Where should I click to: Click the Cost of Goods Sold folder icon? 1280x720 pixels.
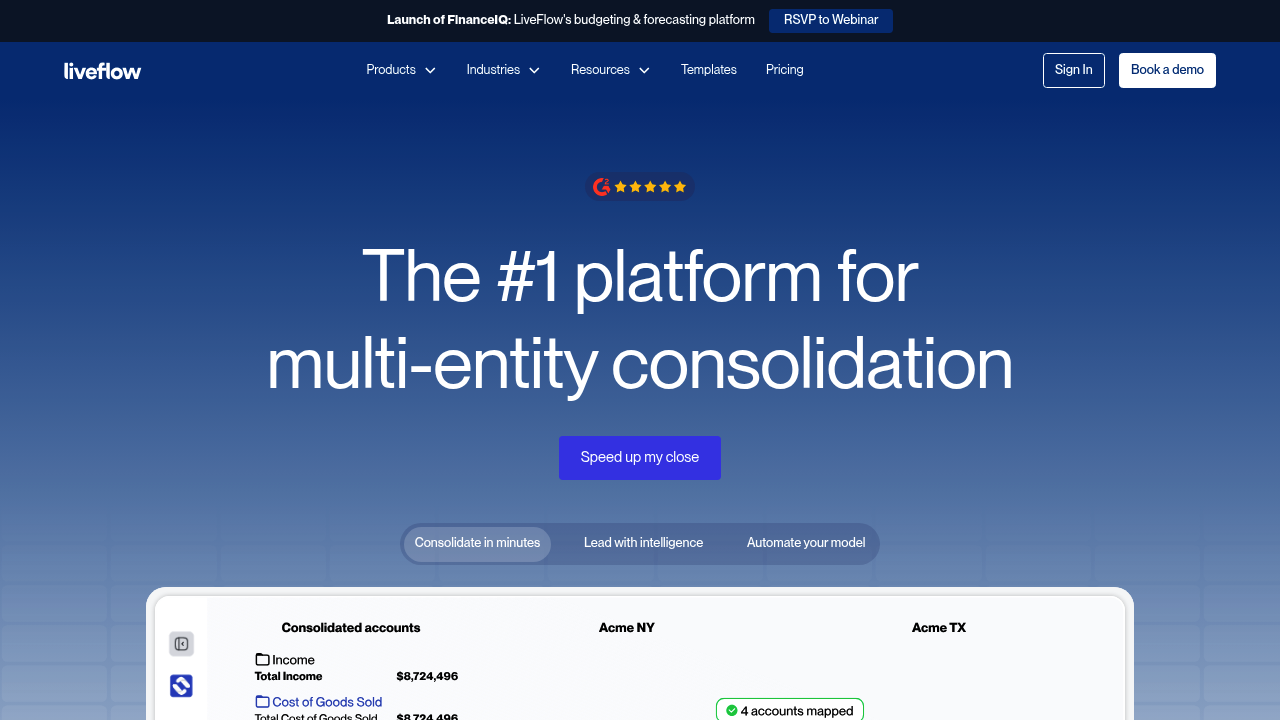click(262, 702)
